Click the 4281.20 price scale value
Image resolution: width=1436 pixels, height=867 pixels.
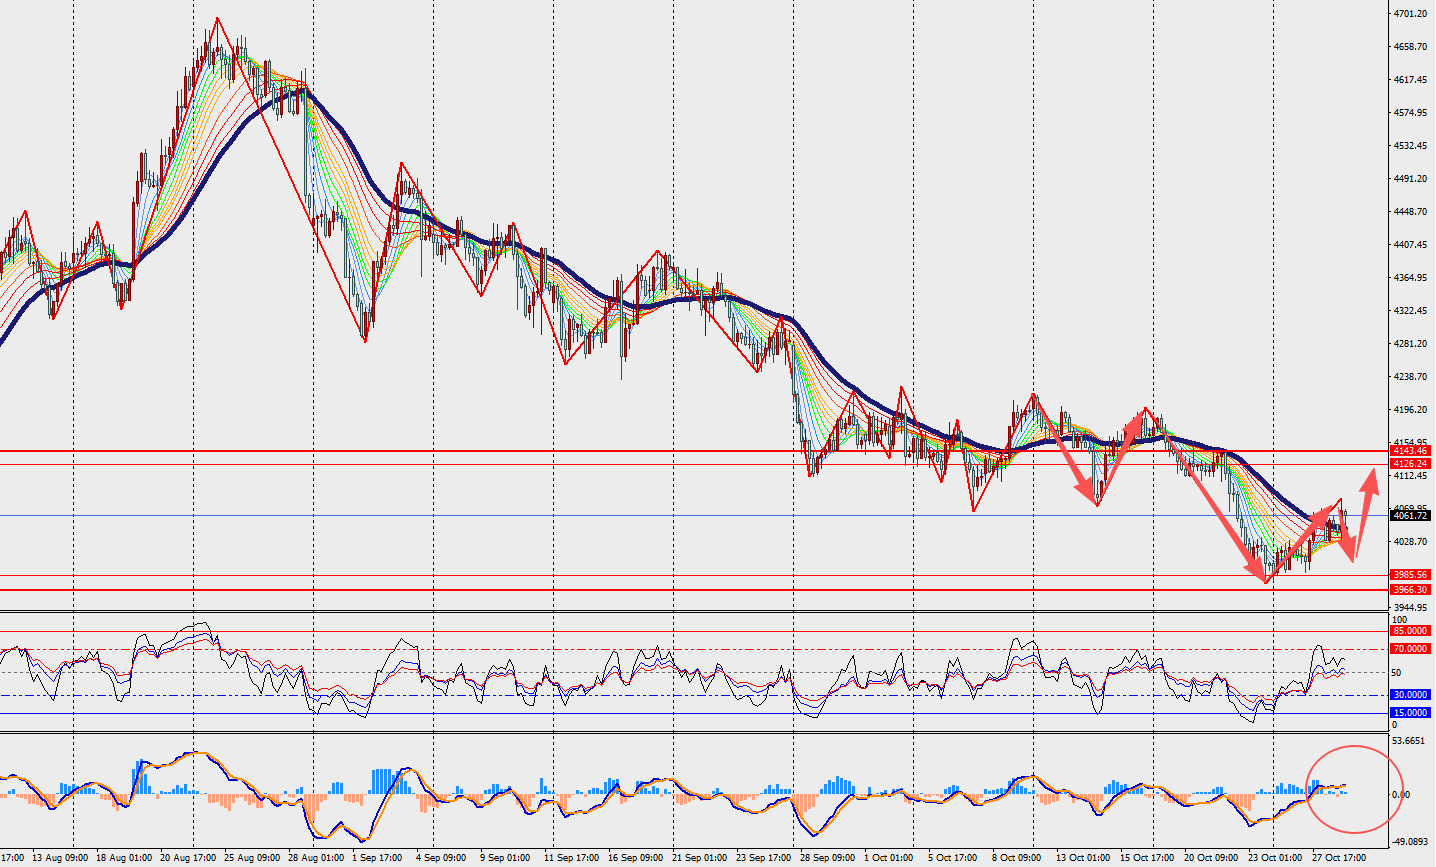click(1410, 344)
